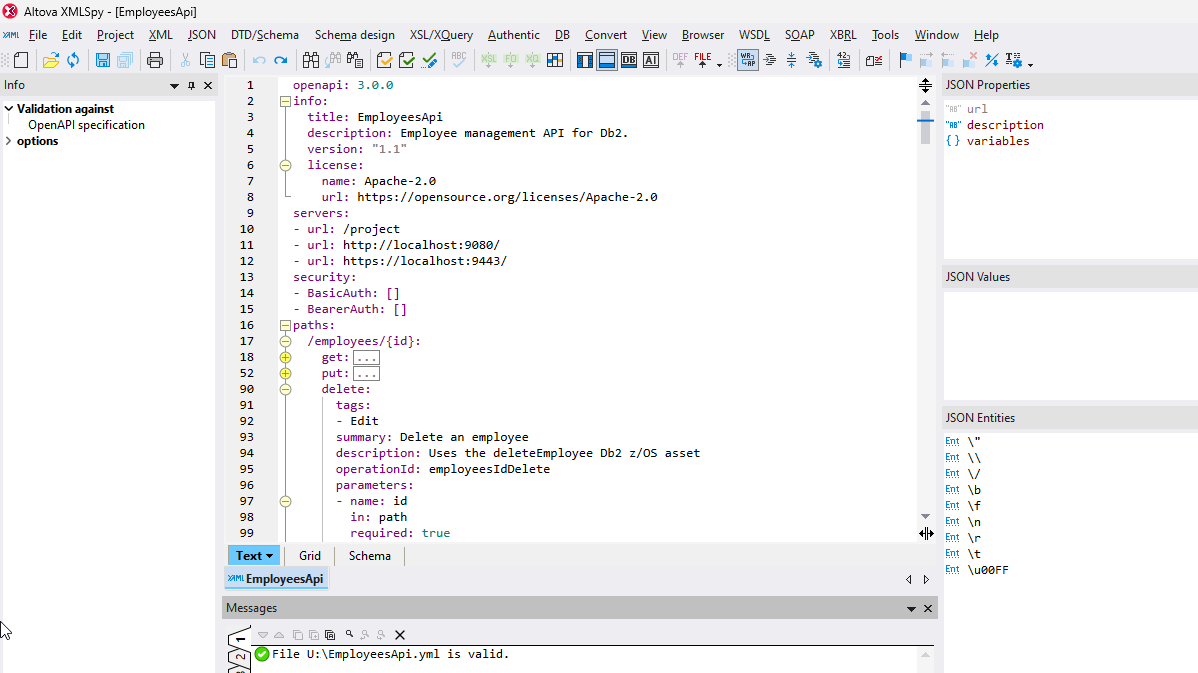Expand the collapsed get section
Image resolution: width=1198 pixels, height=673 pixels.
(285, 357)
